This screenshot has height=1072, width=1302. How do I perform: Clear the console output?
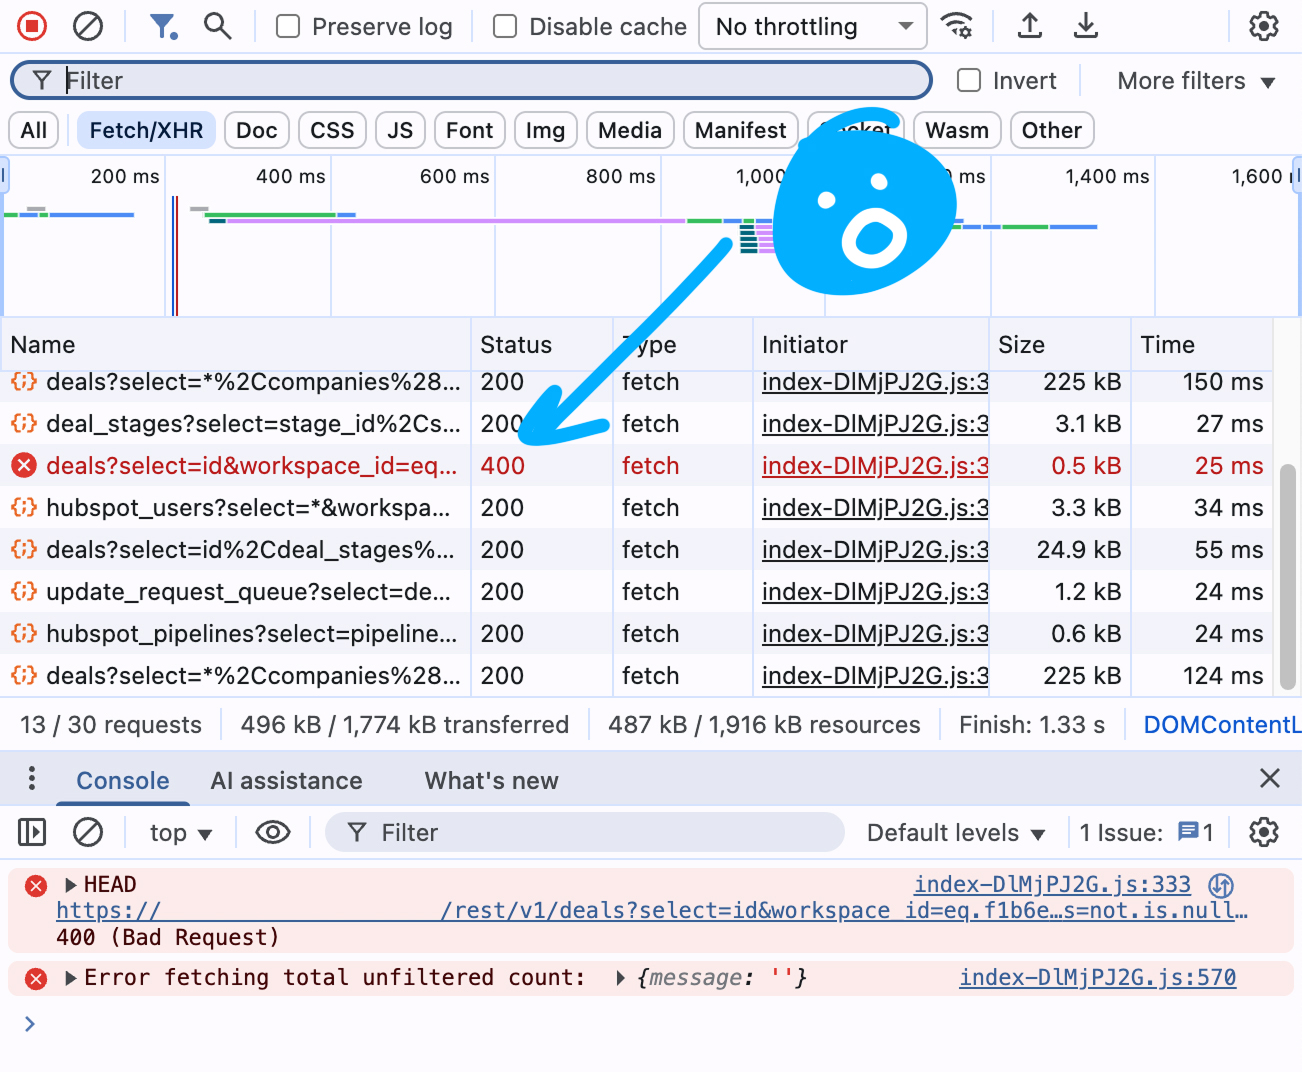(x=88, y=832)
